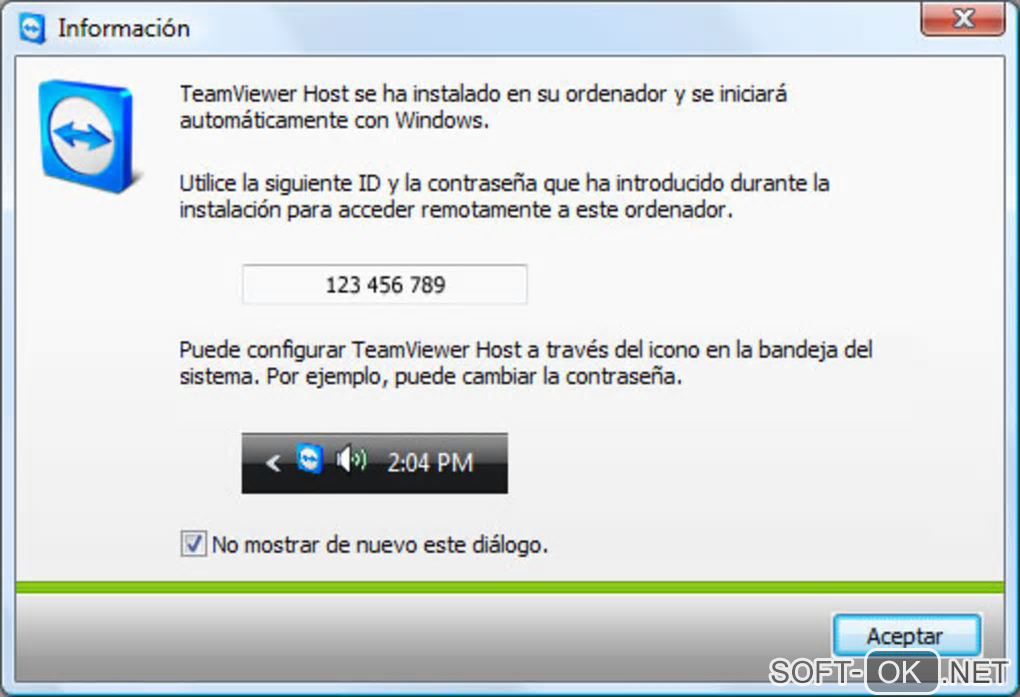Screen dimensions: 1020x697
Task: Confirm the dialog with the Aceptar button
Action: [906, 635]
